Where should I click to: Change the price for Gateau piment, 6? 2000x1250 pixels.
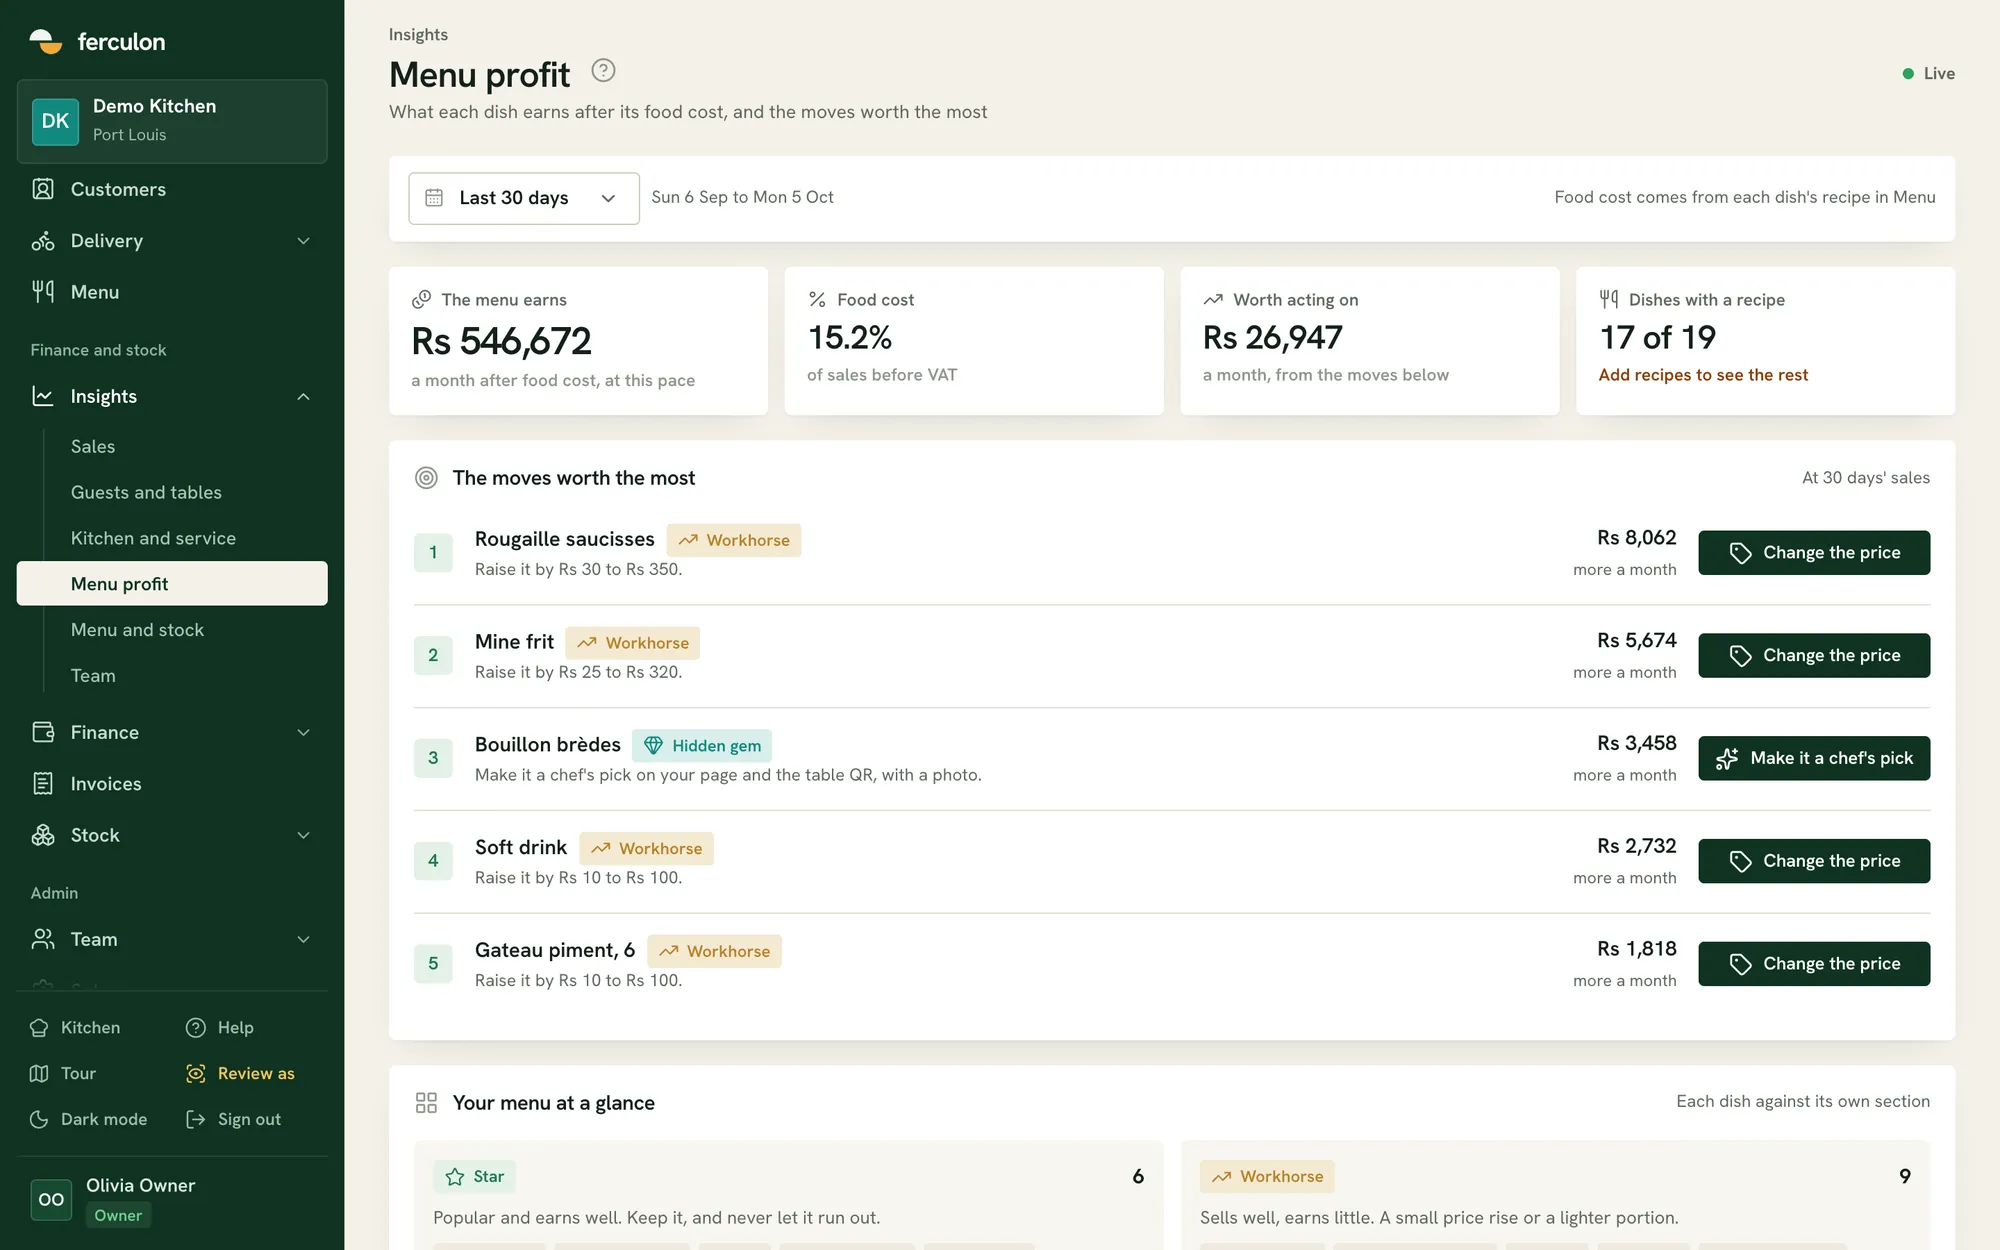1814,964
